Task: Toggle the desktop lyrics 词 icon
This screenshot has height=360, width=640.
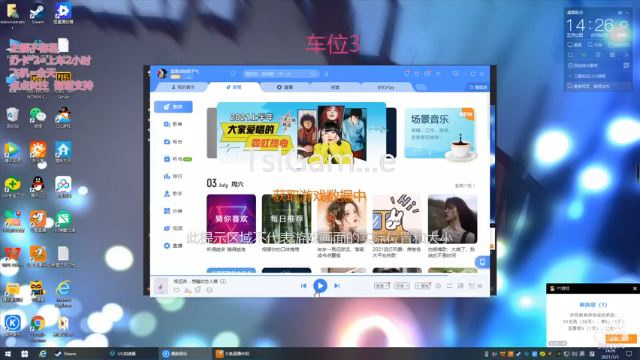Action: (x=460, y=286)
